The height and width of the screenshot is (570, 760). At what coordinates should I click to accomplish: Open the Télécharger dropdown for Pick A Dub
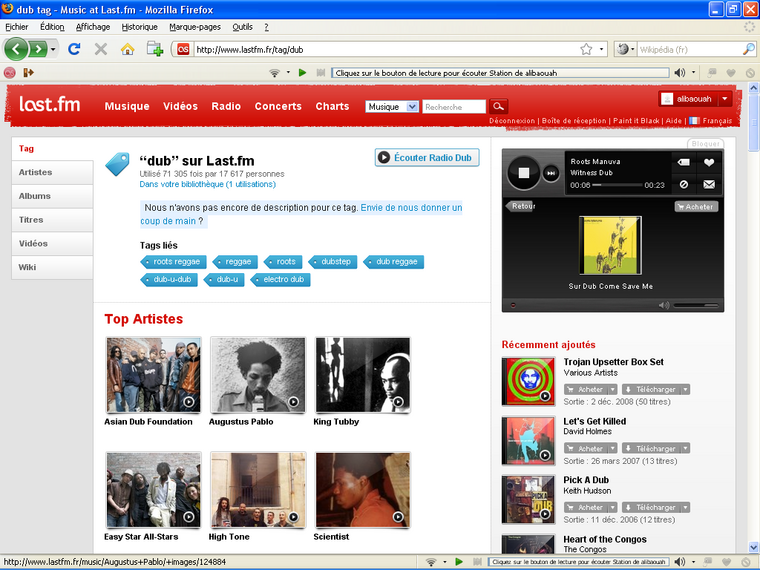[686, 507]
